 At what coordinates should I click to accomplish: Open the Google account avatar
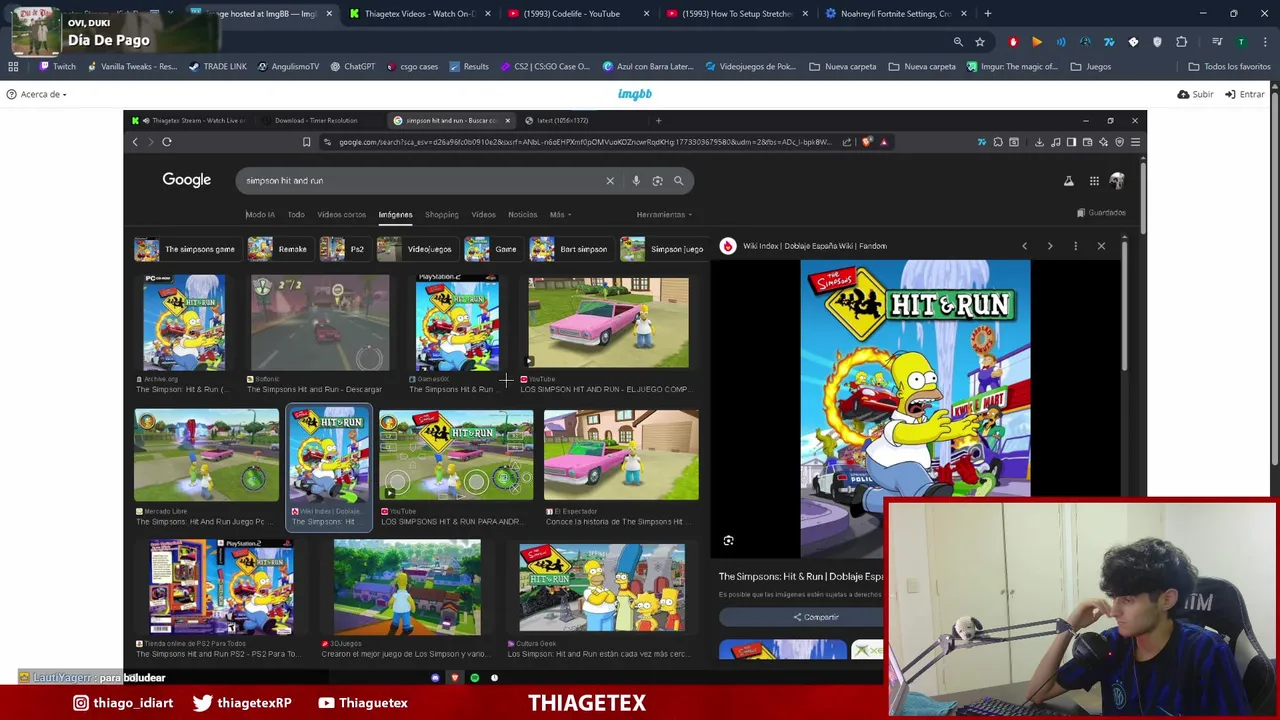coord(1117,181)
